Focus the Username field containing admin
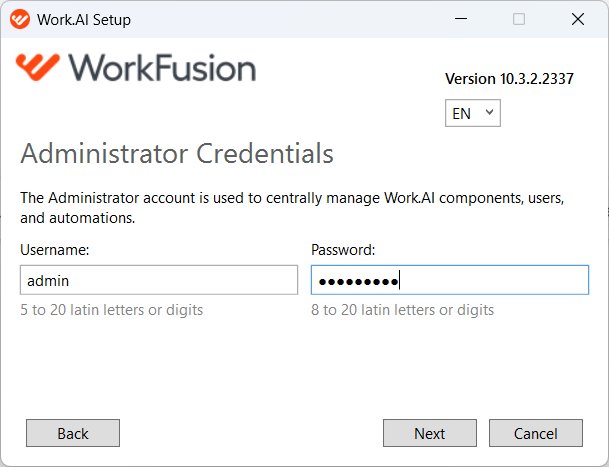 click(159, 280)
